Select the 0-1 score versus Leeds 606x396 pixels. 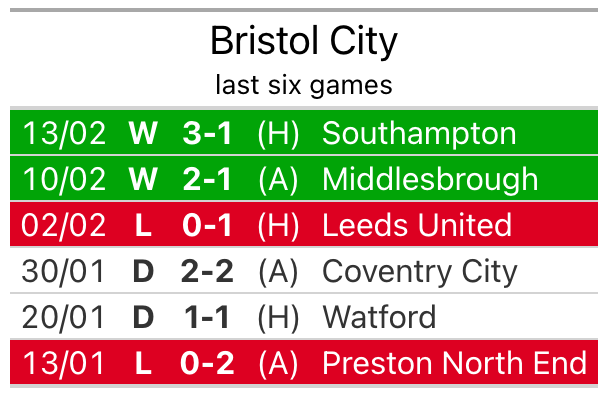click(x=207, y=225)
